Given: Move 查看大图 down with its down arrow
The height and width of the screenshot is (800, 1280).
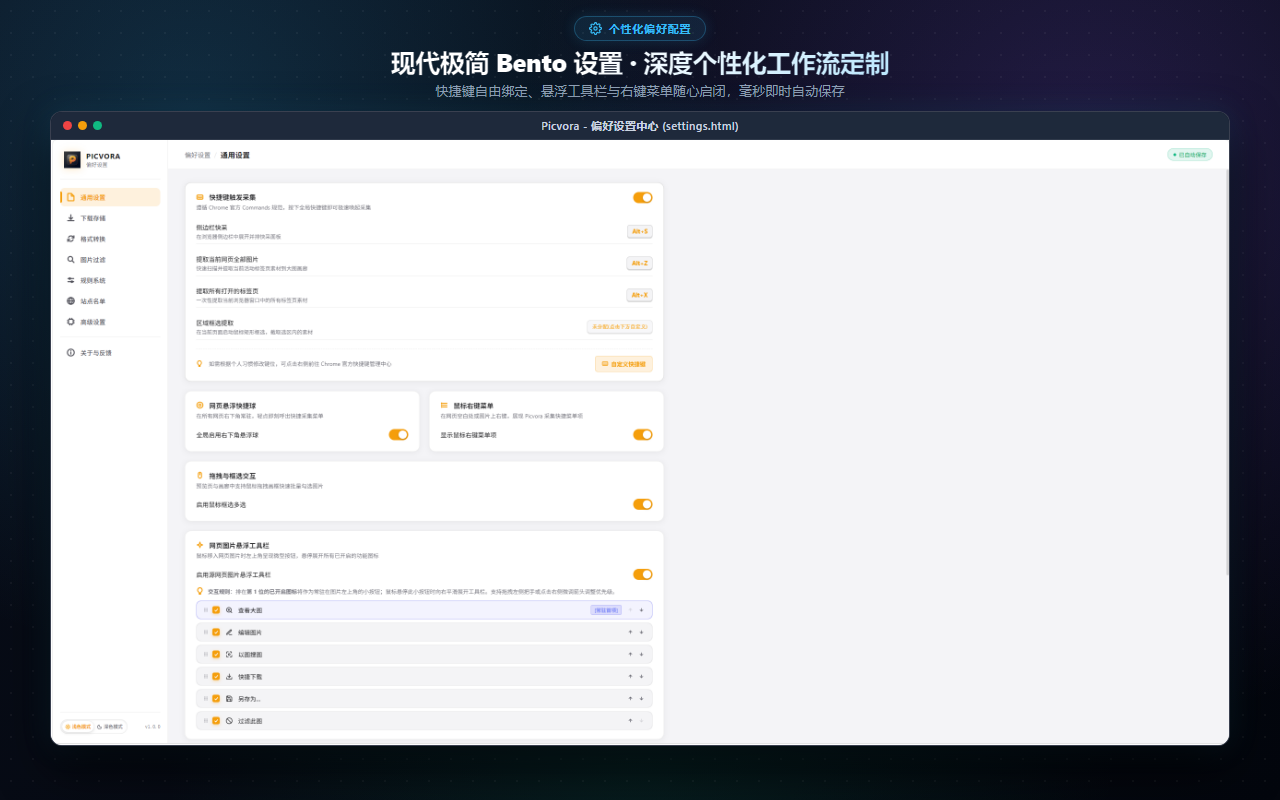Looking at the screenshot, I should 641,610.
